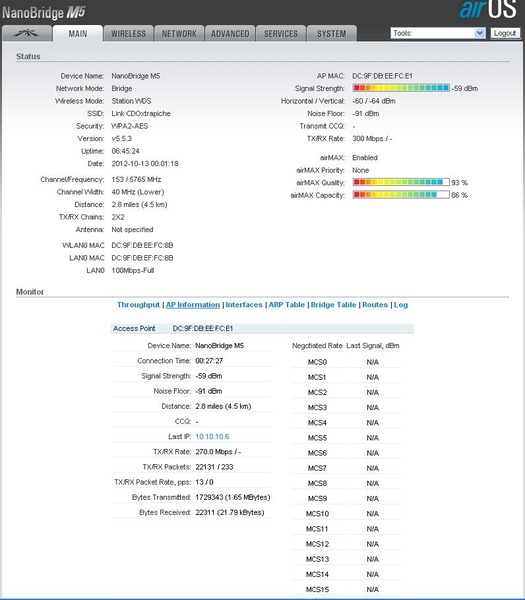Screen dimensions: 525x600
Task: Select the Uptime value 06:45:24
Action: pyautogui.click(x=126, y=151)
